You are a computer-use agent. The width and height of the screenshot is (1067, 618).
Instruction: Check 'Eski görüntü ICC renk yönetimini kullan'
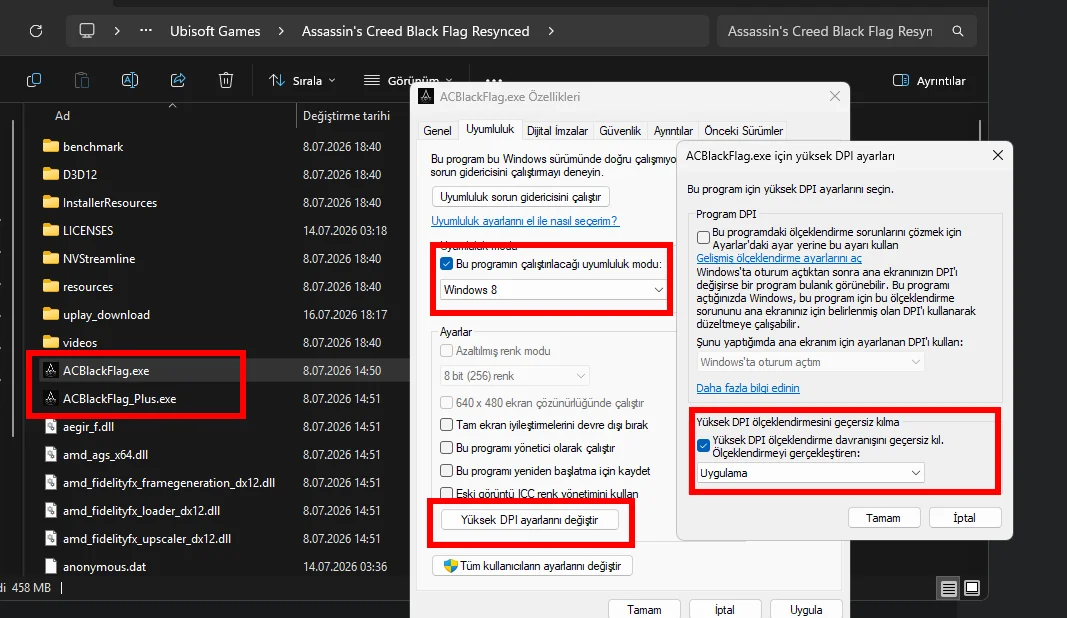pyautogui.click(x=446, y=493)
